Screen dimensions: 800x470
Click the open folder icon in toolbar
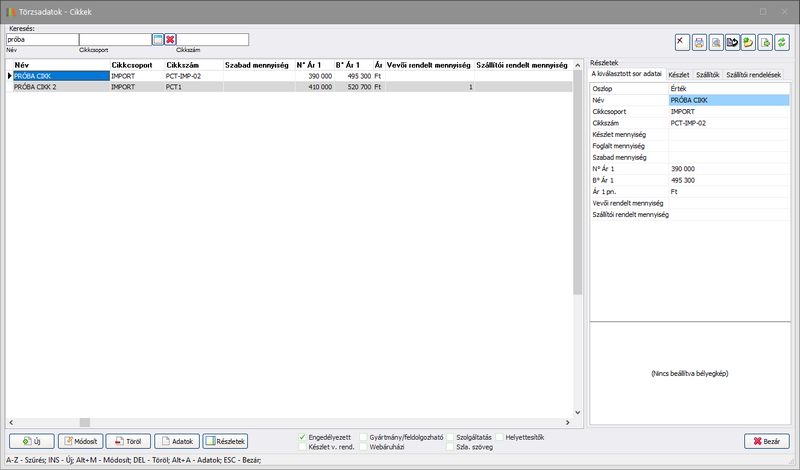(748, 42)
